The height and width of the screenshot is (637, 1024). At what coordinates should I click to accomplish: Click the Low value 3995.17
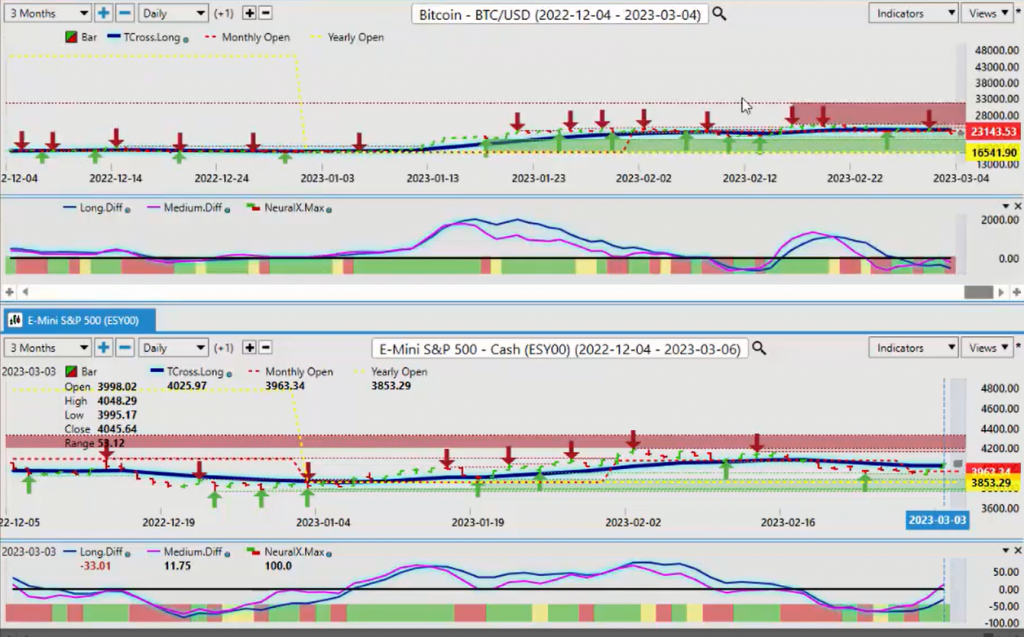click(117, 415)
